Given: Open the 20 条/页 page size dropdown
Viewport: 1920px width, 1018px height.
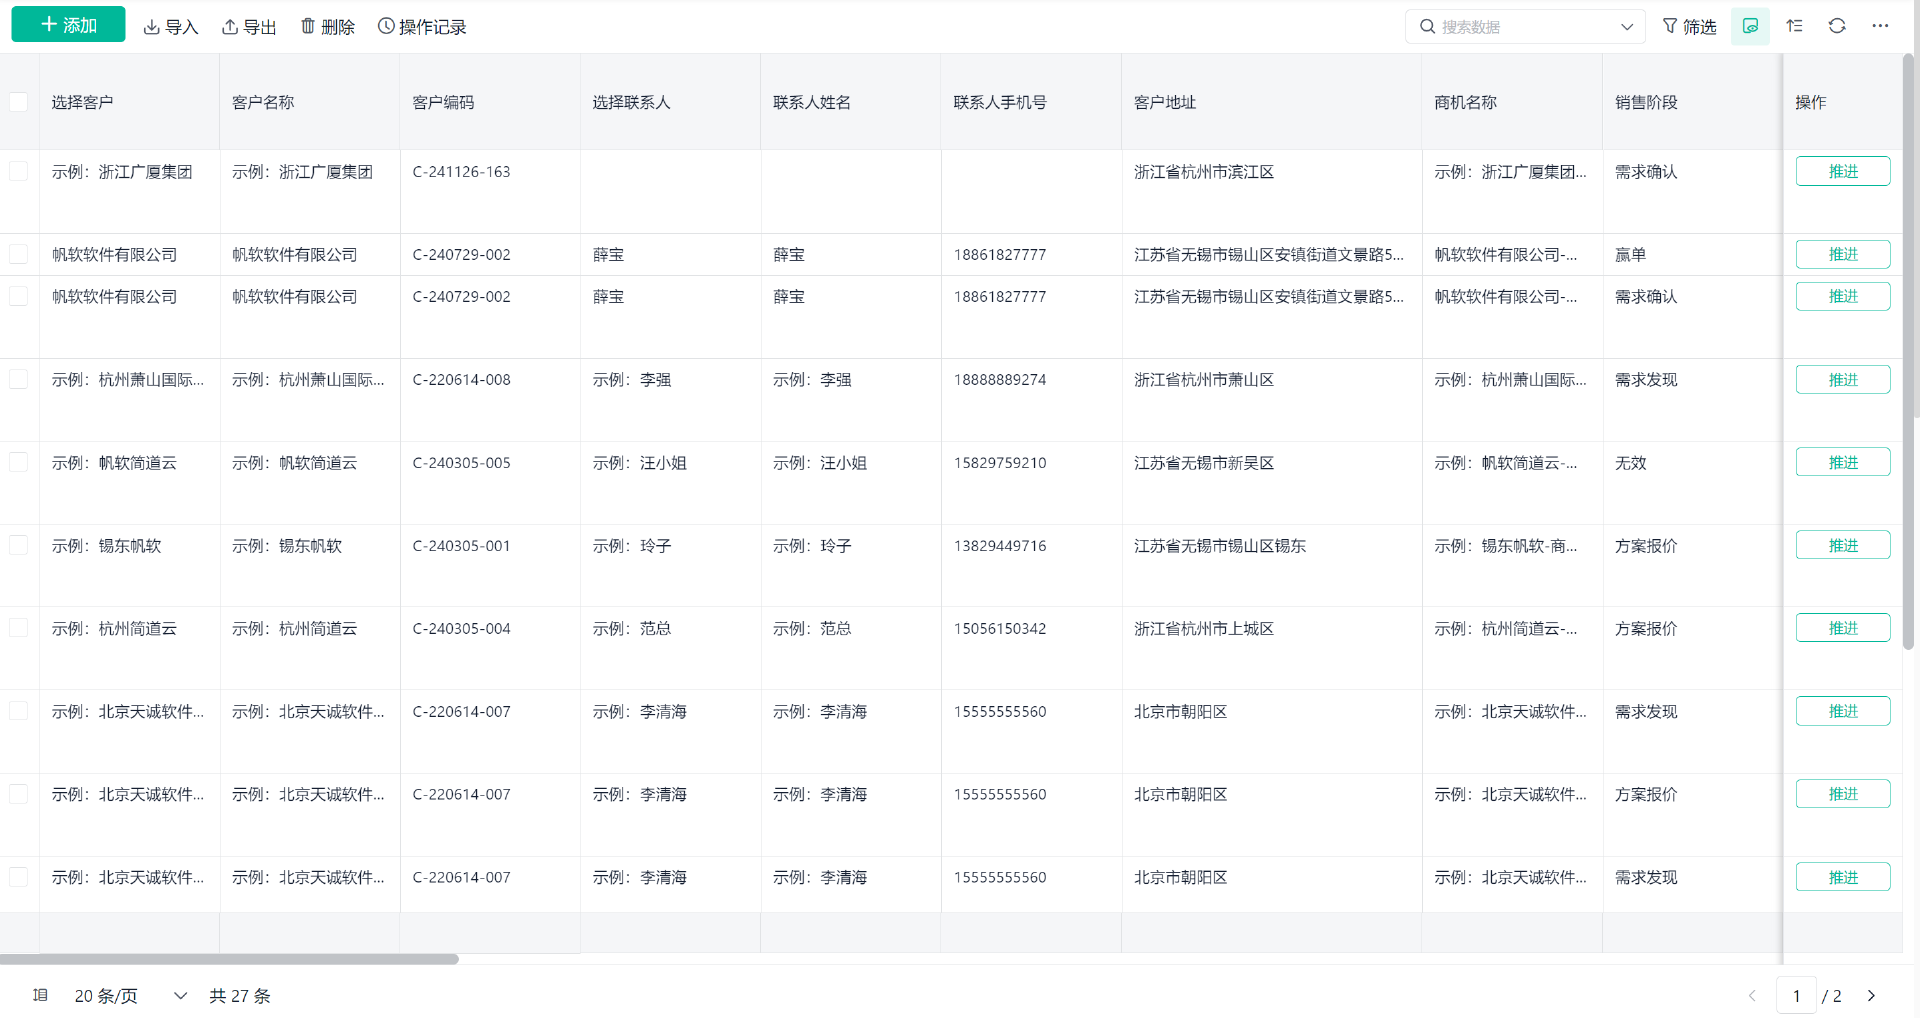Looking at the screenshot, I should (130, 996).
